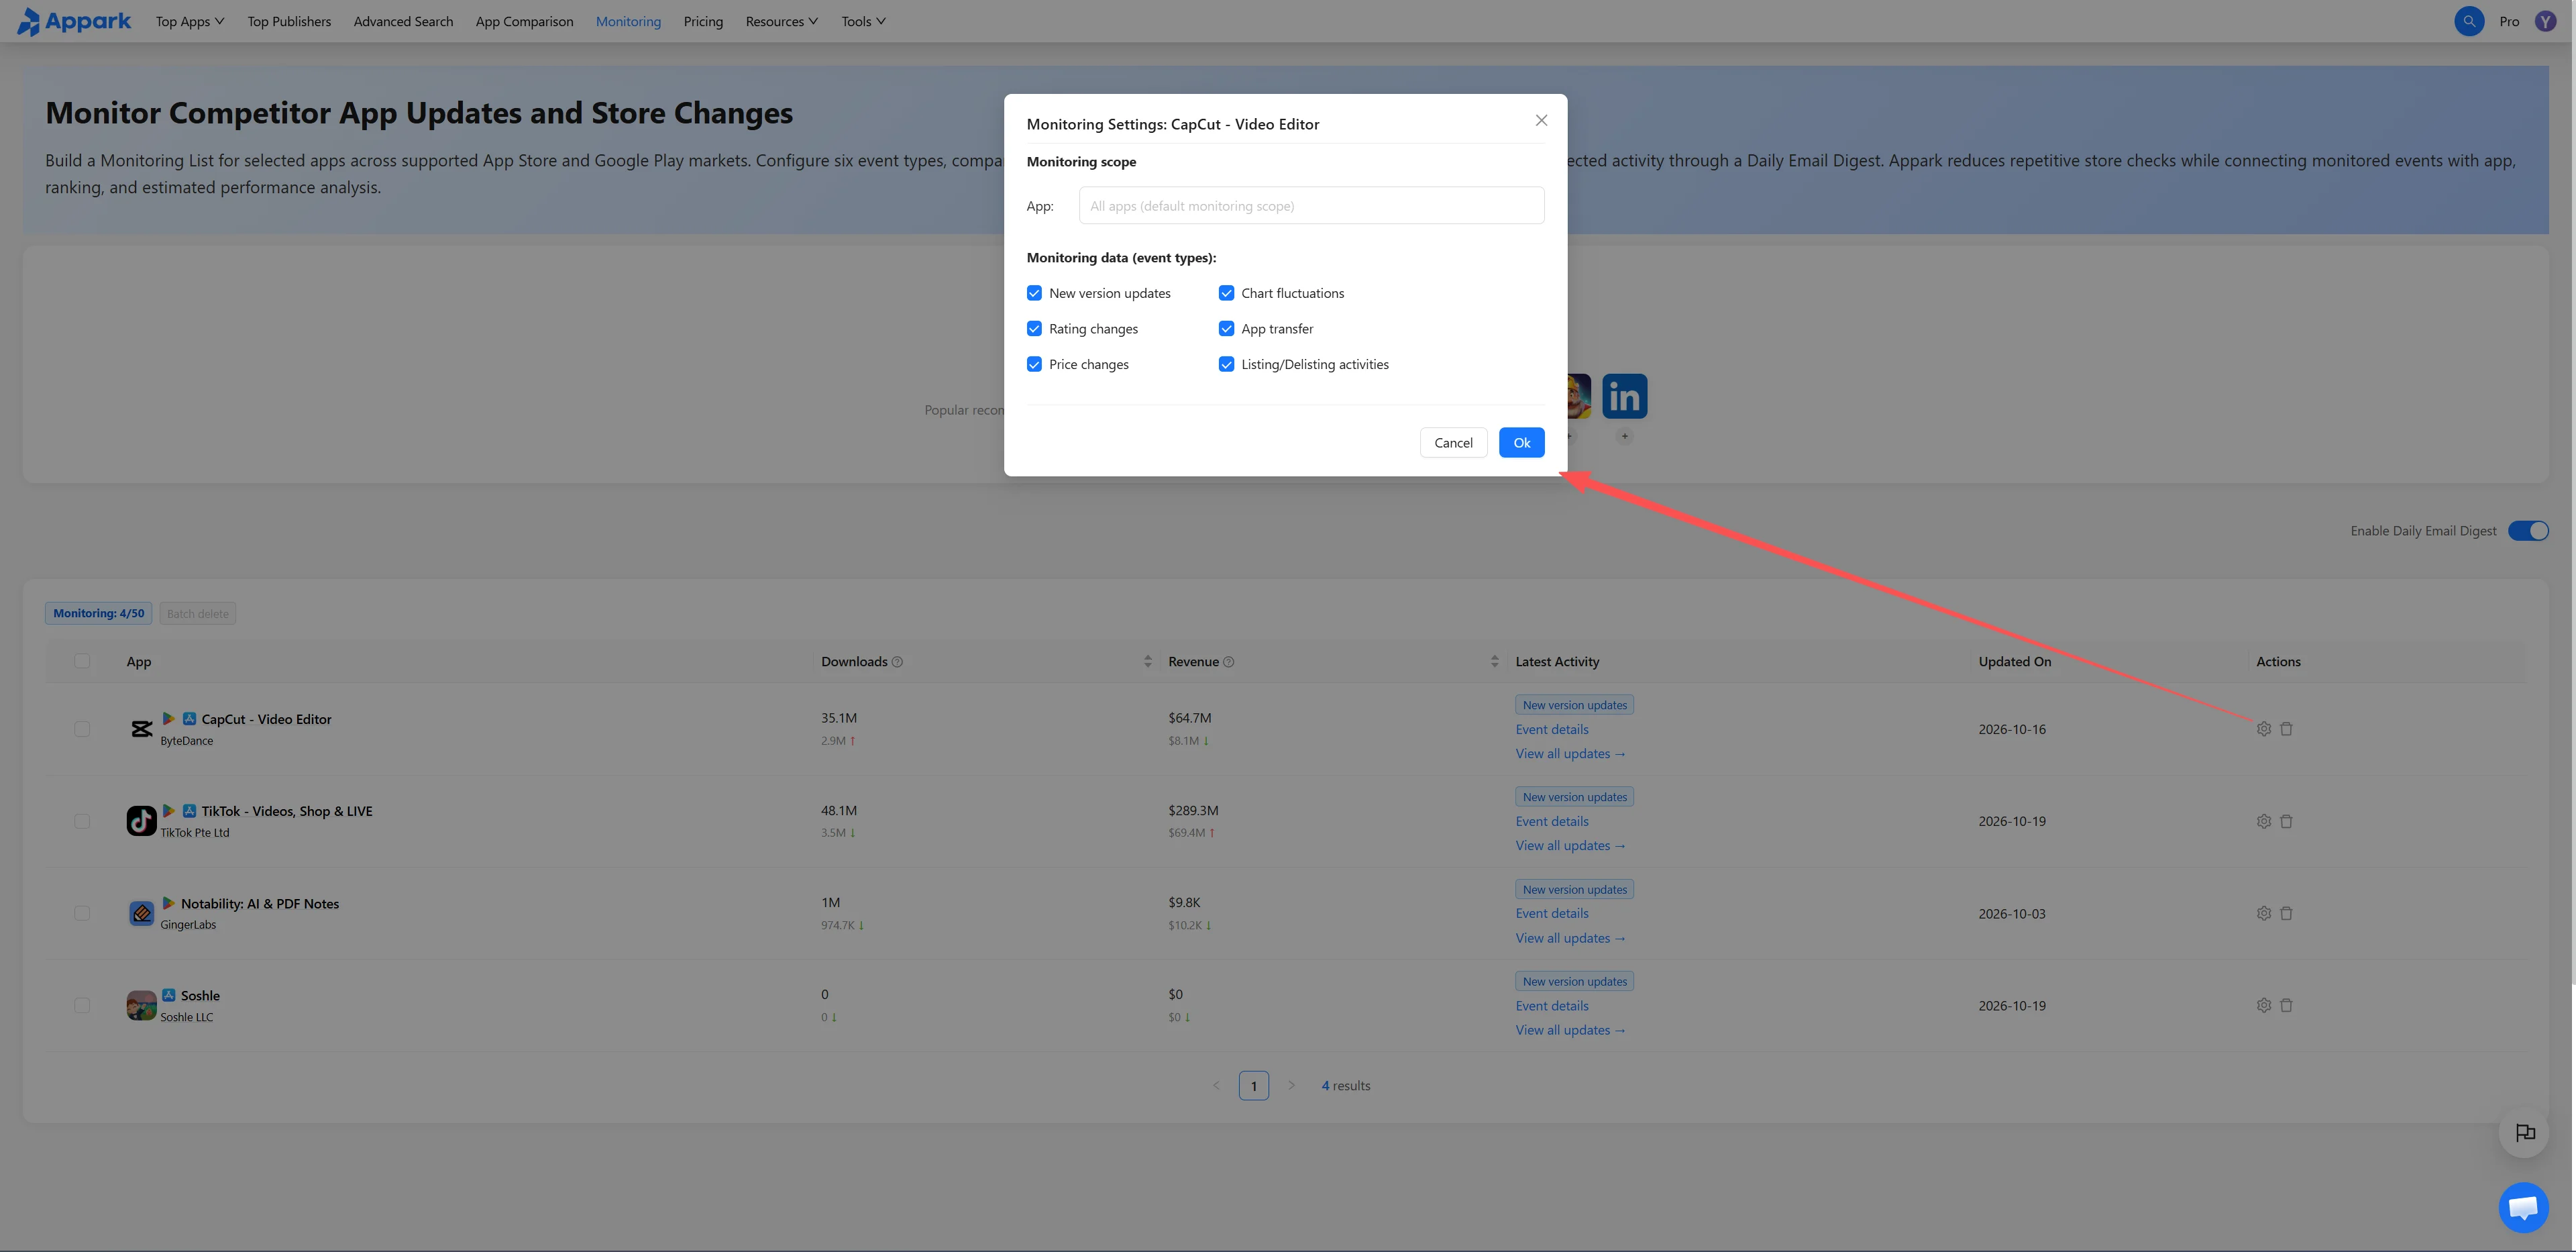The image size is (2576, 1252).
Task: Open Top Publishers menu item
Action: point(289,21)
